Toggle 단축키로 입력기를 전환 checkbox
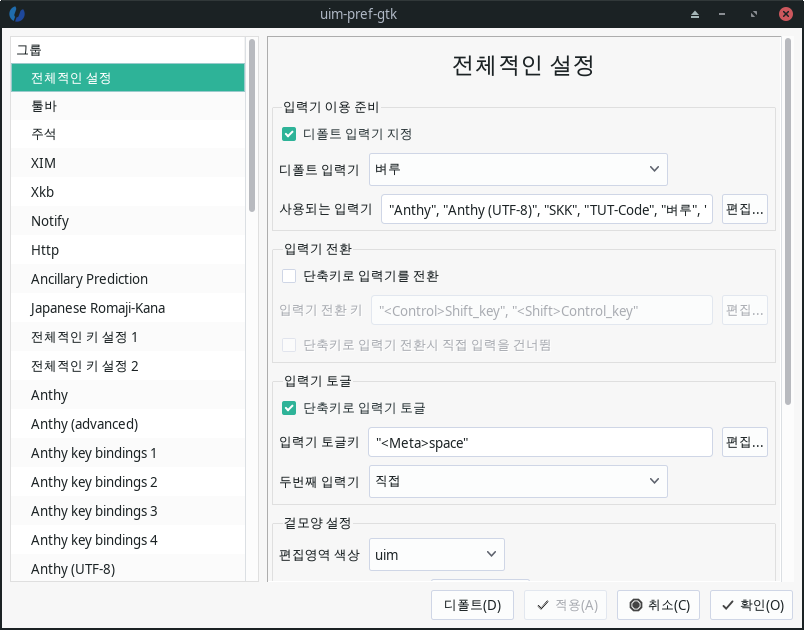The height and width of the screenshot is (630, 804). [x=289, y=276]
